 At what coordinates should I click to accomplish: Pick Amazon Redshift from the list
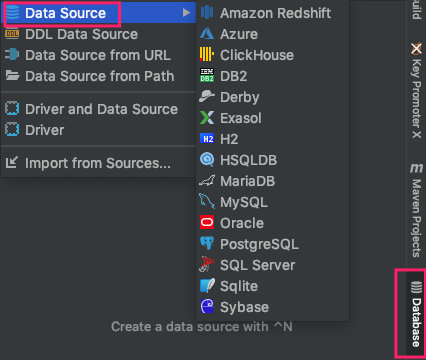tap(273, 13)
